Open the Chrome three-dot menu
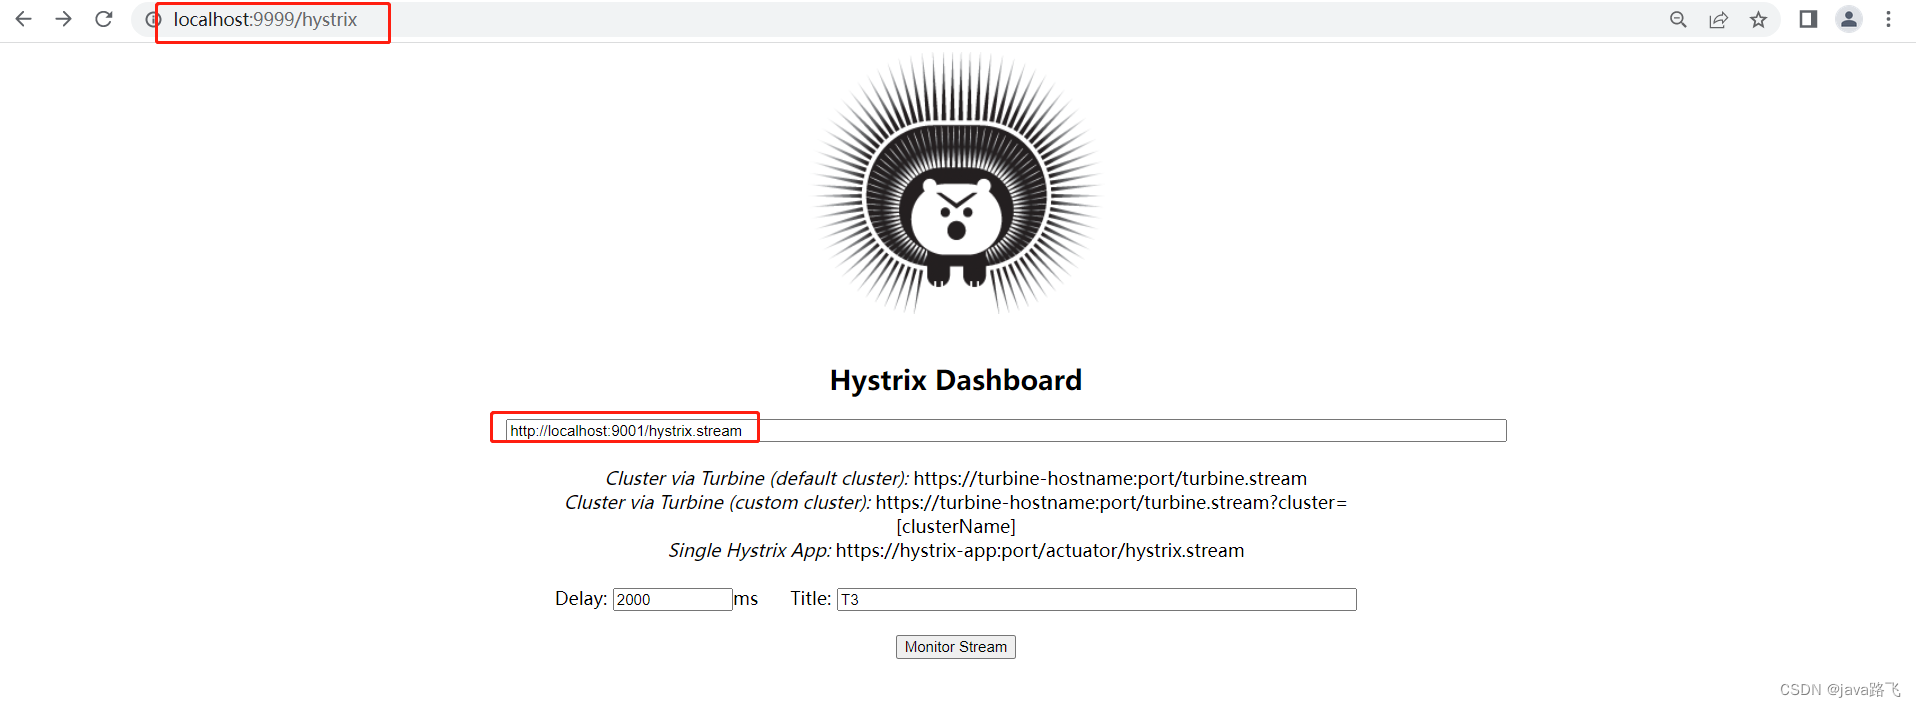Screen dimensions: 1916x707 tap(1888, 19)
